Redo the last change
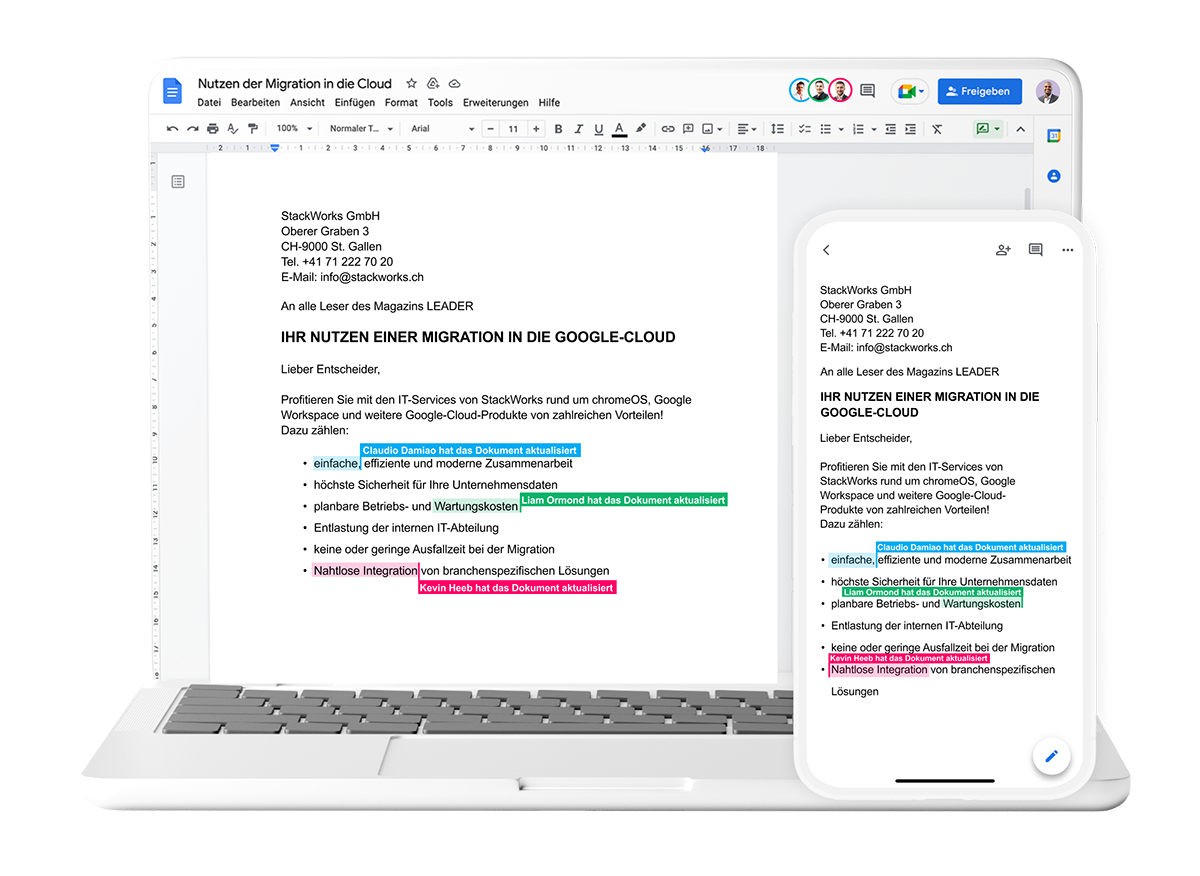1200x876 pixels. 192,129
